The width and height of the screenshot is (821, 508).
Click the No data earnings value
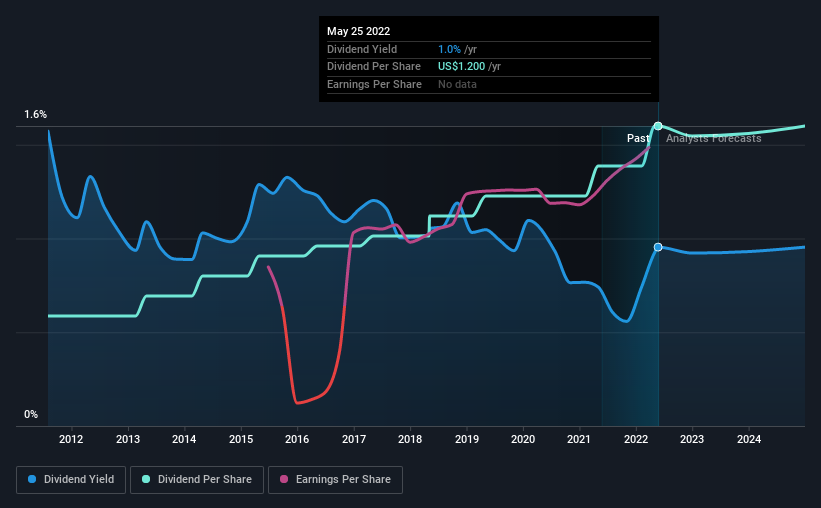click(458, 84)
